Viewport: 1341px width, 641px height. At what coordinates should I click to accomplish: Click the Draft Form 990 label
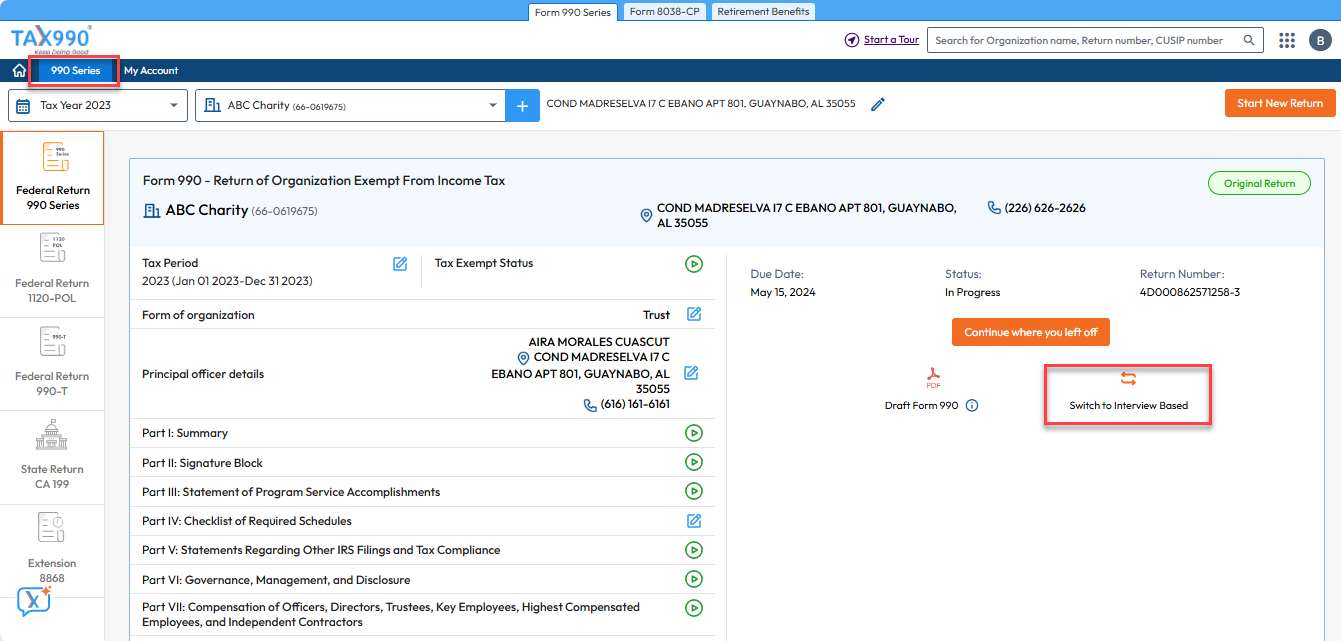point(922,406)
